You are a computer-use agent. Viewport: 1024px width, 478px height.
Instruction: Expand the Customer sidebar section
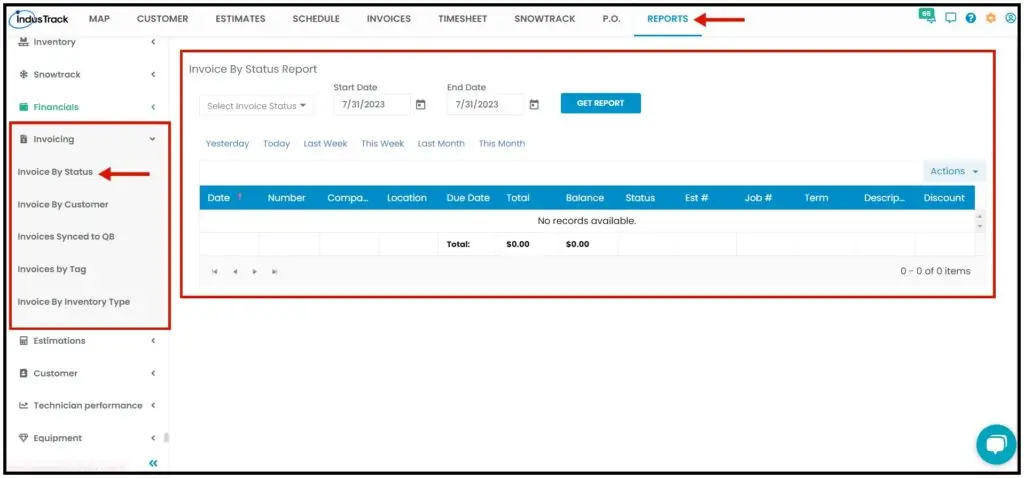coord(86,374)
